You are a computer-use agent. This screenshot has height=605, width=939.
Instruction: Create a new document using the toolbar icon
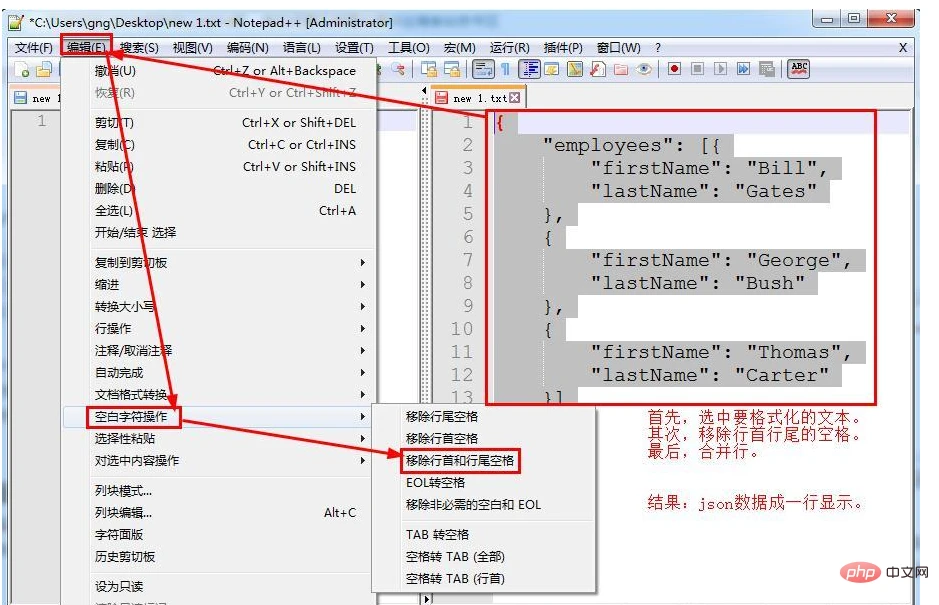(x=20, y=70)
